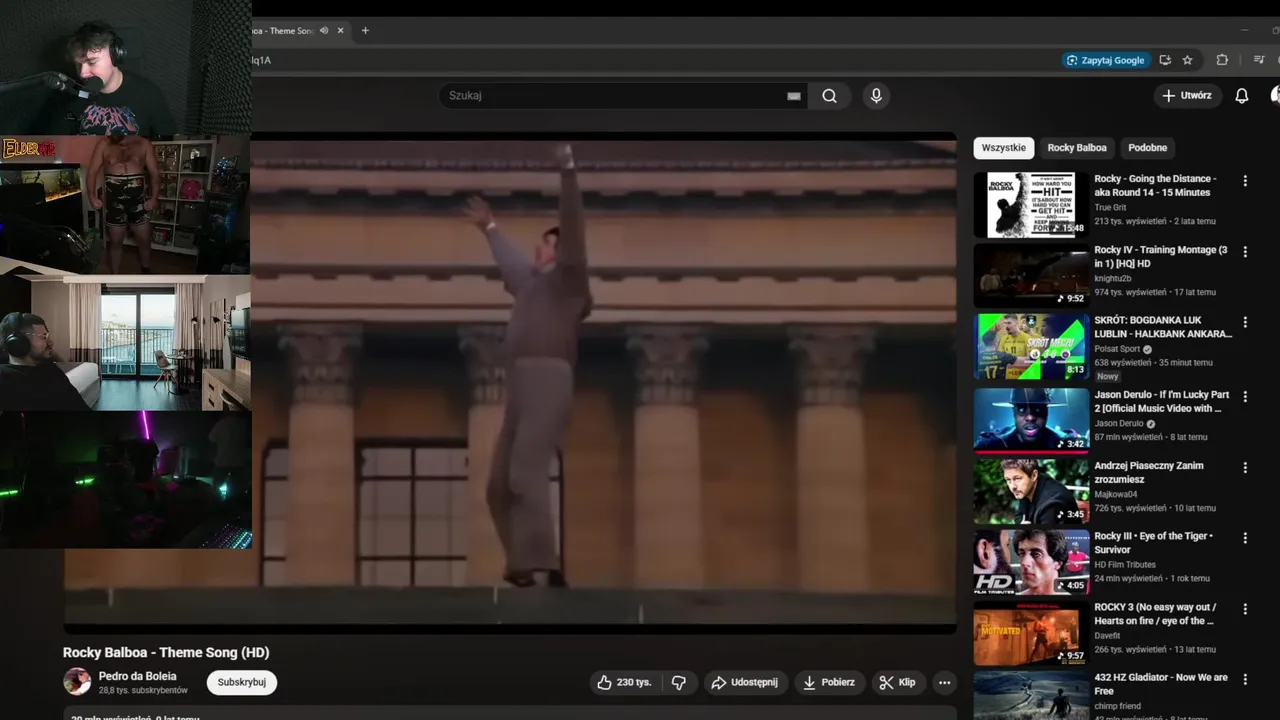Viewport: 1280px width, 720px height.
Task: Dislike the video
Action: click(x=679, y=682)
